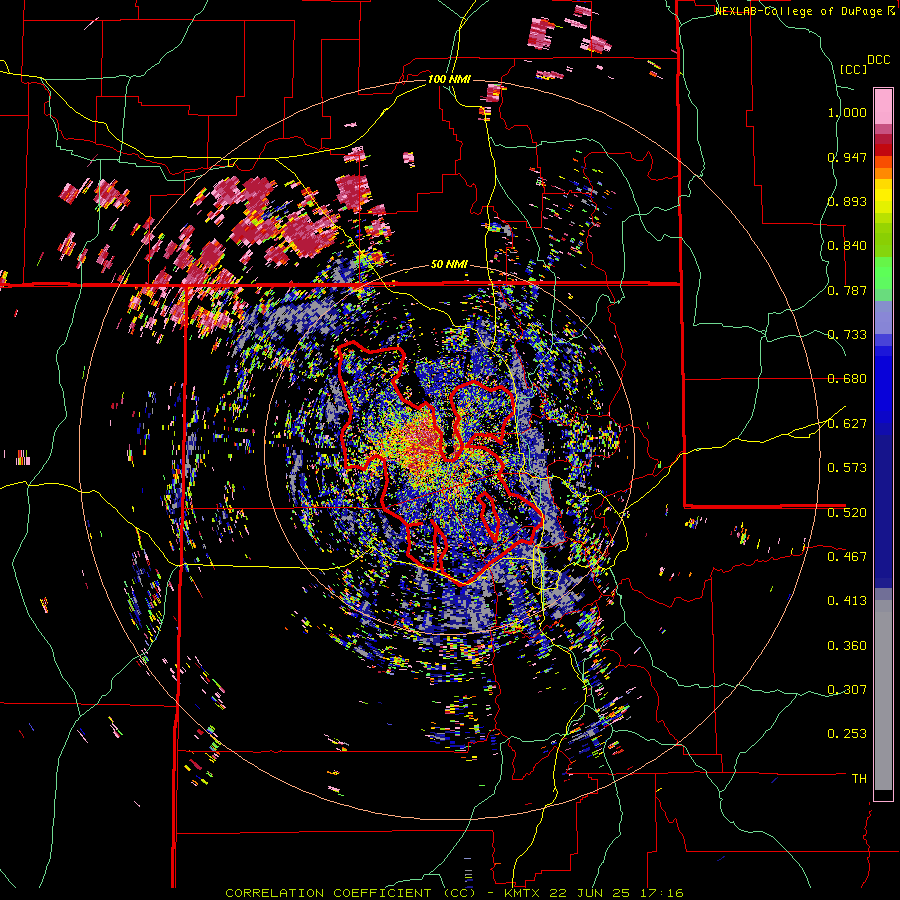This screenshot has width=900, height=900.
Task: Pick the periwinkle segment of the color bar
Action: tap(883, 318)
